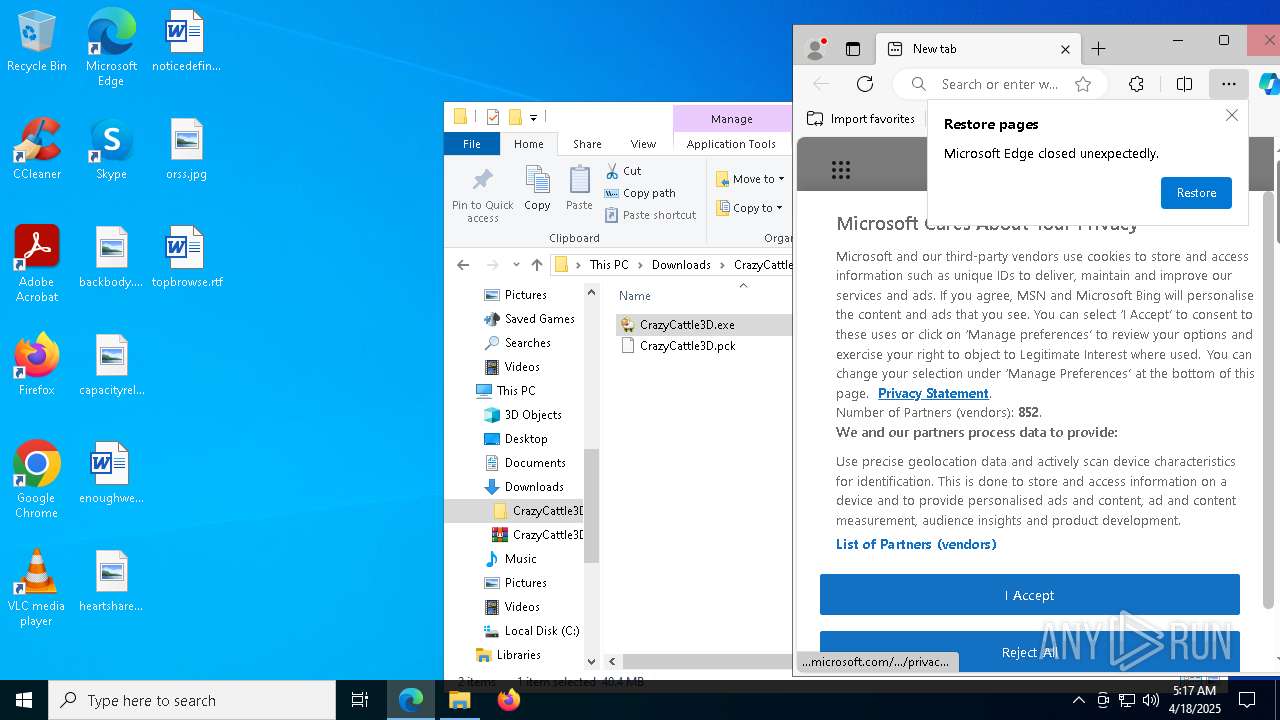This screenshot has height=720, width=1280.
Task: Collapse the Name column sort arrow
Action: pyautogui.click(x=743, y=285)
